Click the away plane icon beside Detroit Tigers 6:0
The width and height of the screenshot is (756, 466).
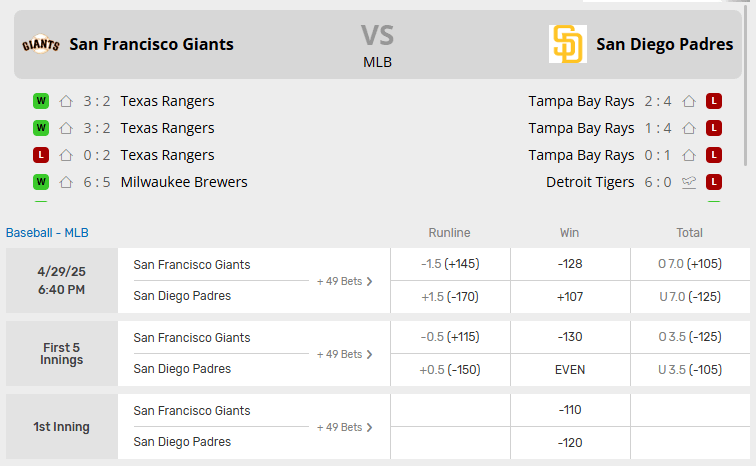tap(689, 182)
